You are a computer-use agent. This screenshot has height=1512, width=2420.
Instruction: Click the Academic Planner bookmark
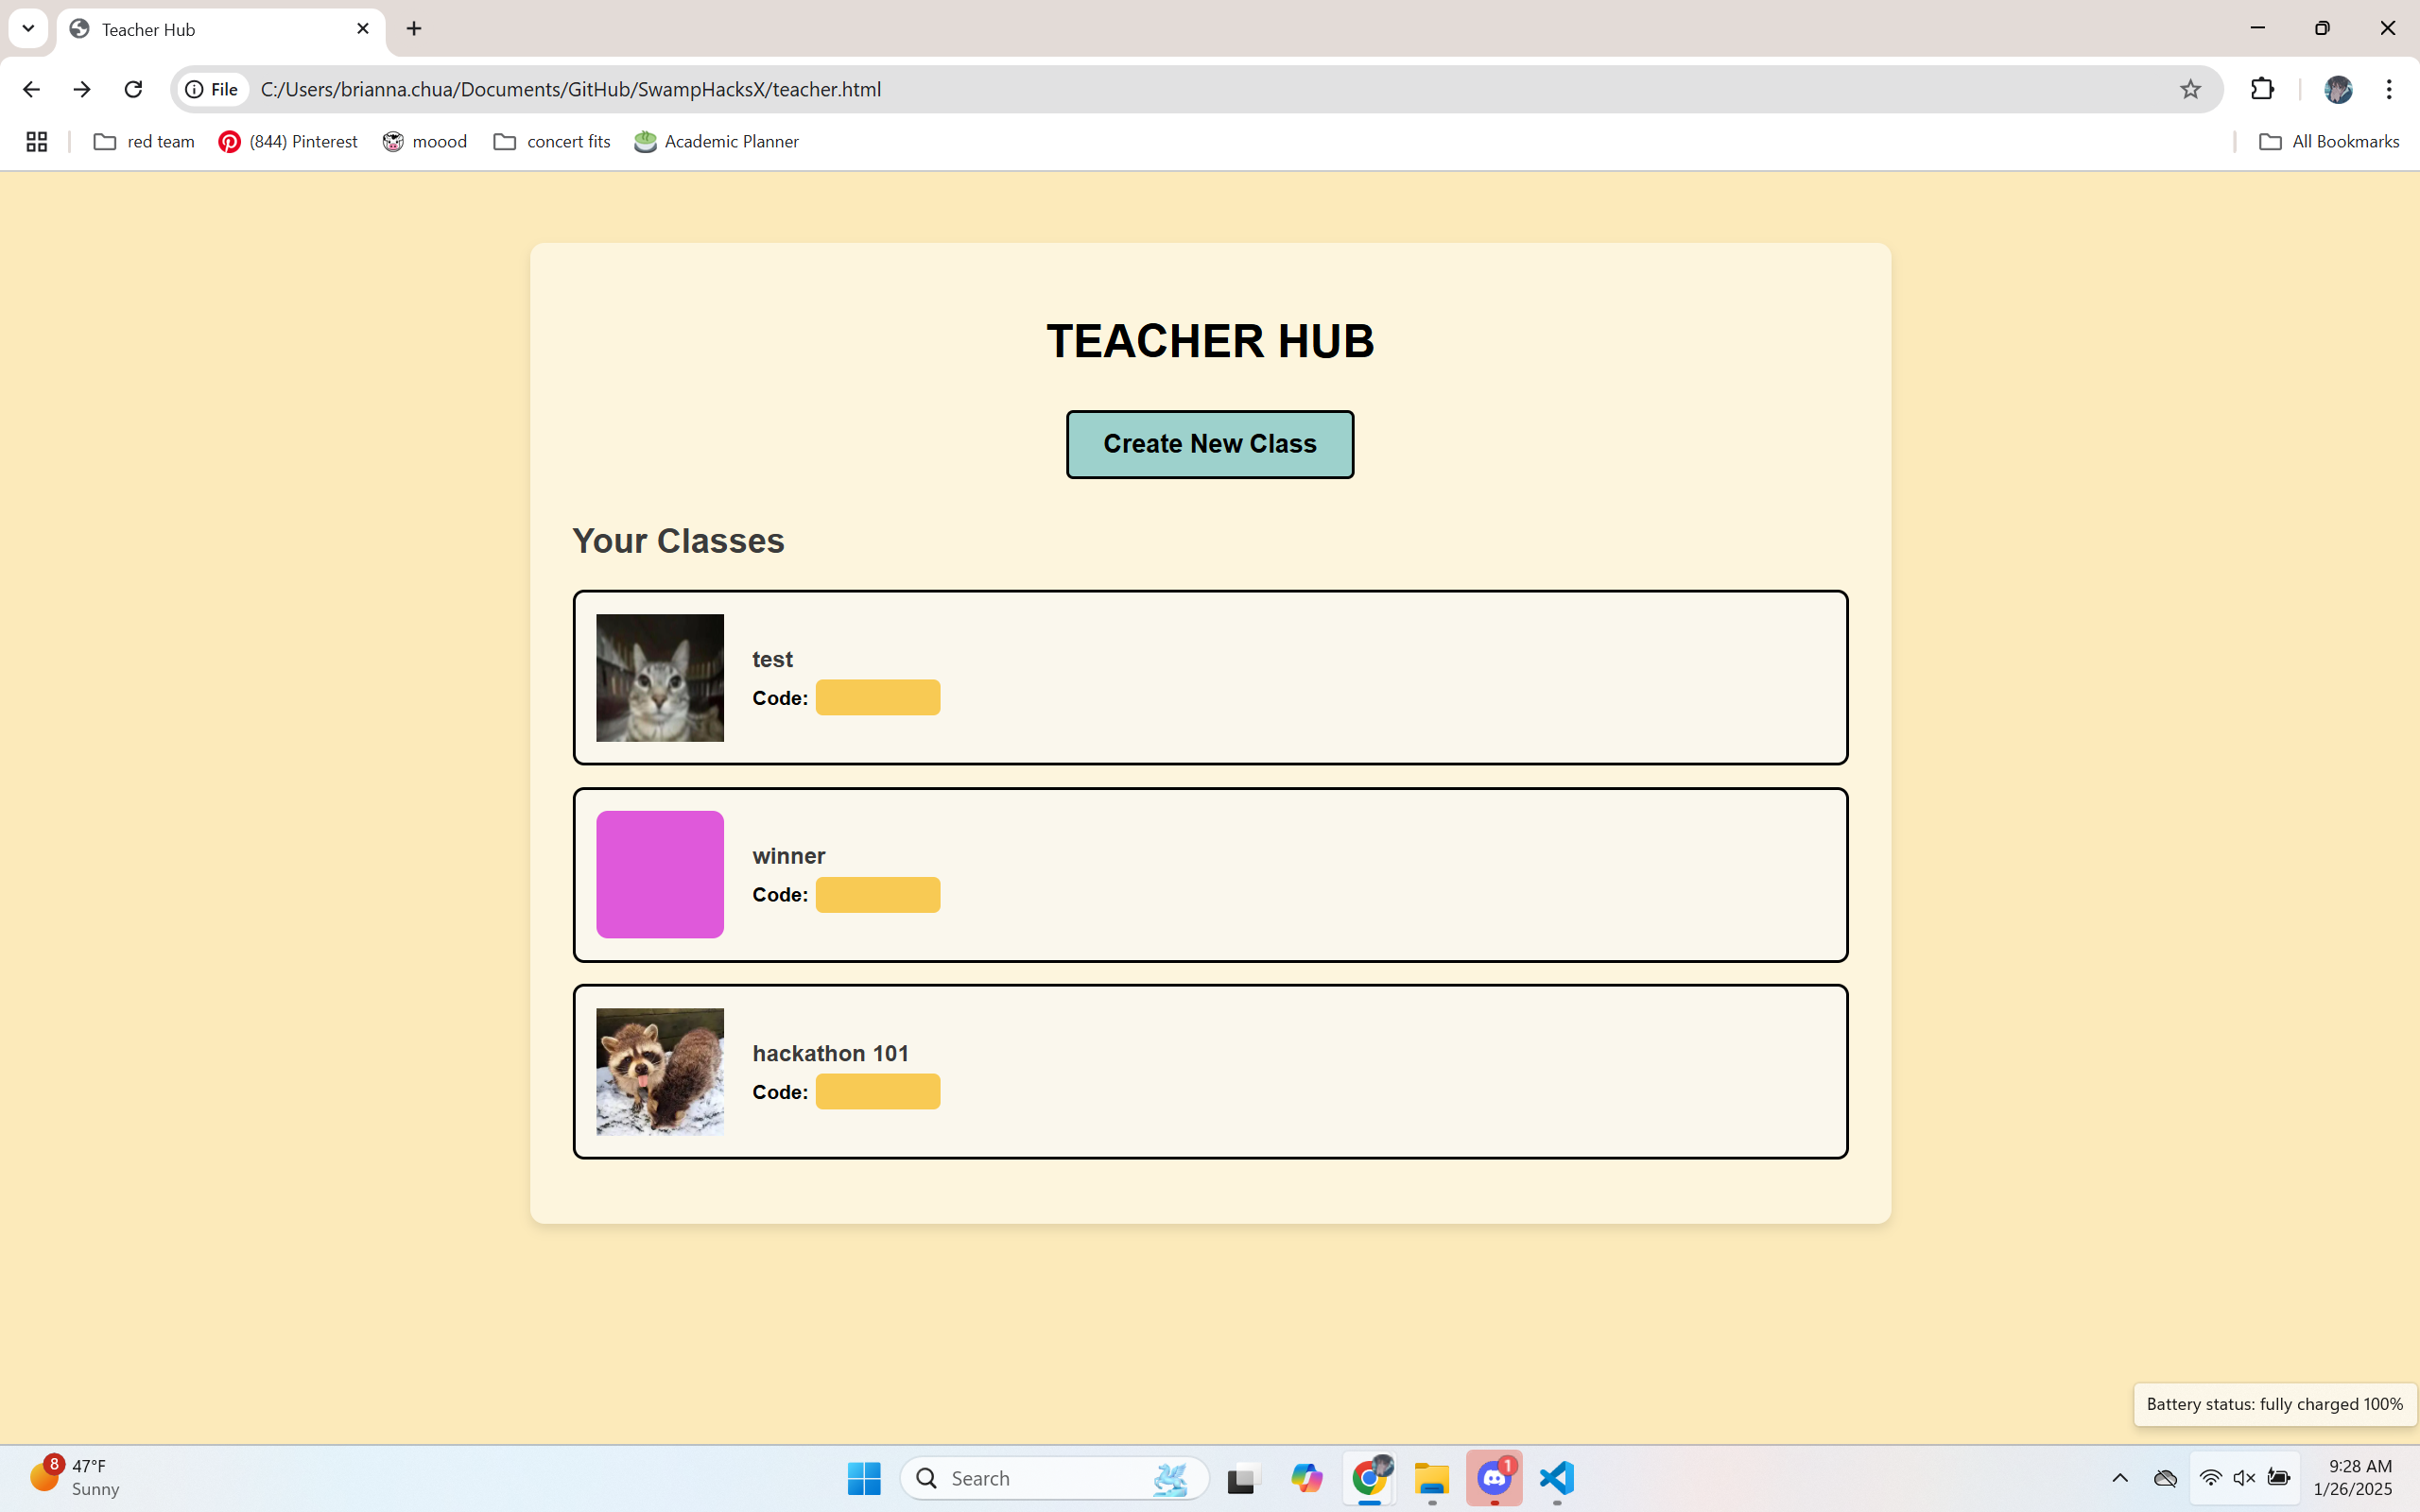(716, 142)
